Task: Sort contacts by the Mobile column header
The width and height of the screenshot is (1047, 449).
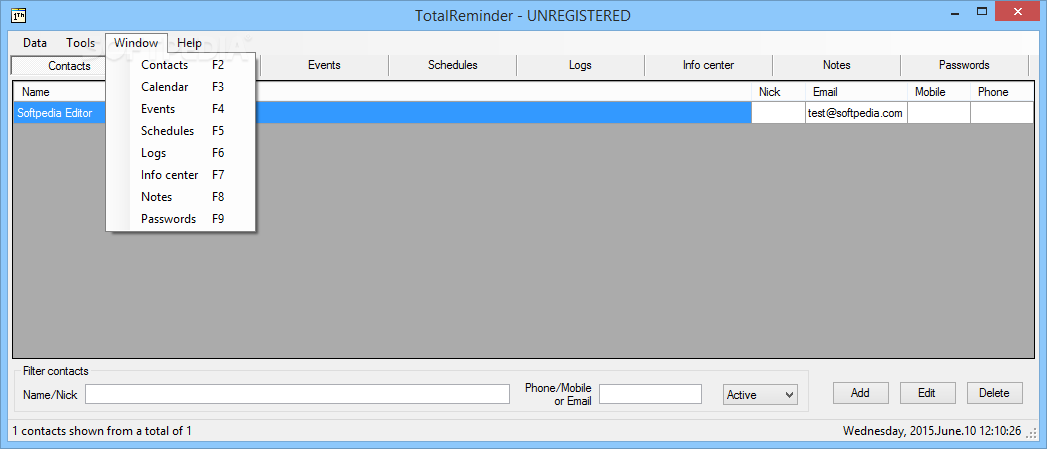Action: (x=939, y=92)
